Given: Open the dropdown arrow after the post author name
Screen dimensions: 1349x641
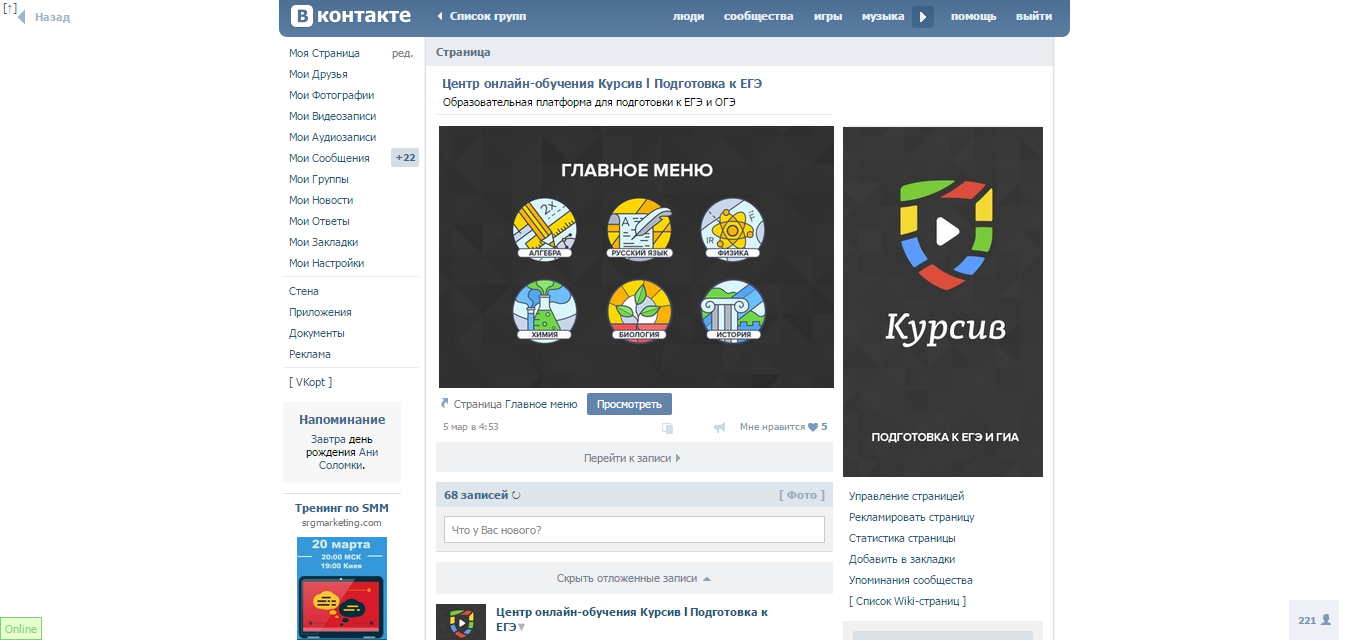Looking at the screenshot, I should pyautogui.click(x=521, y=627).
